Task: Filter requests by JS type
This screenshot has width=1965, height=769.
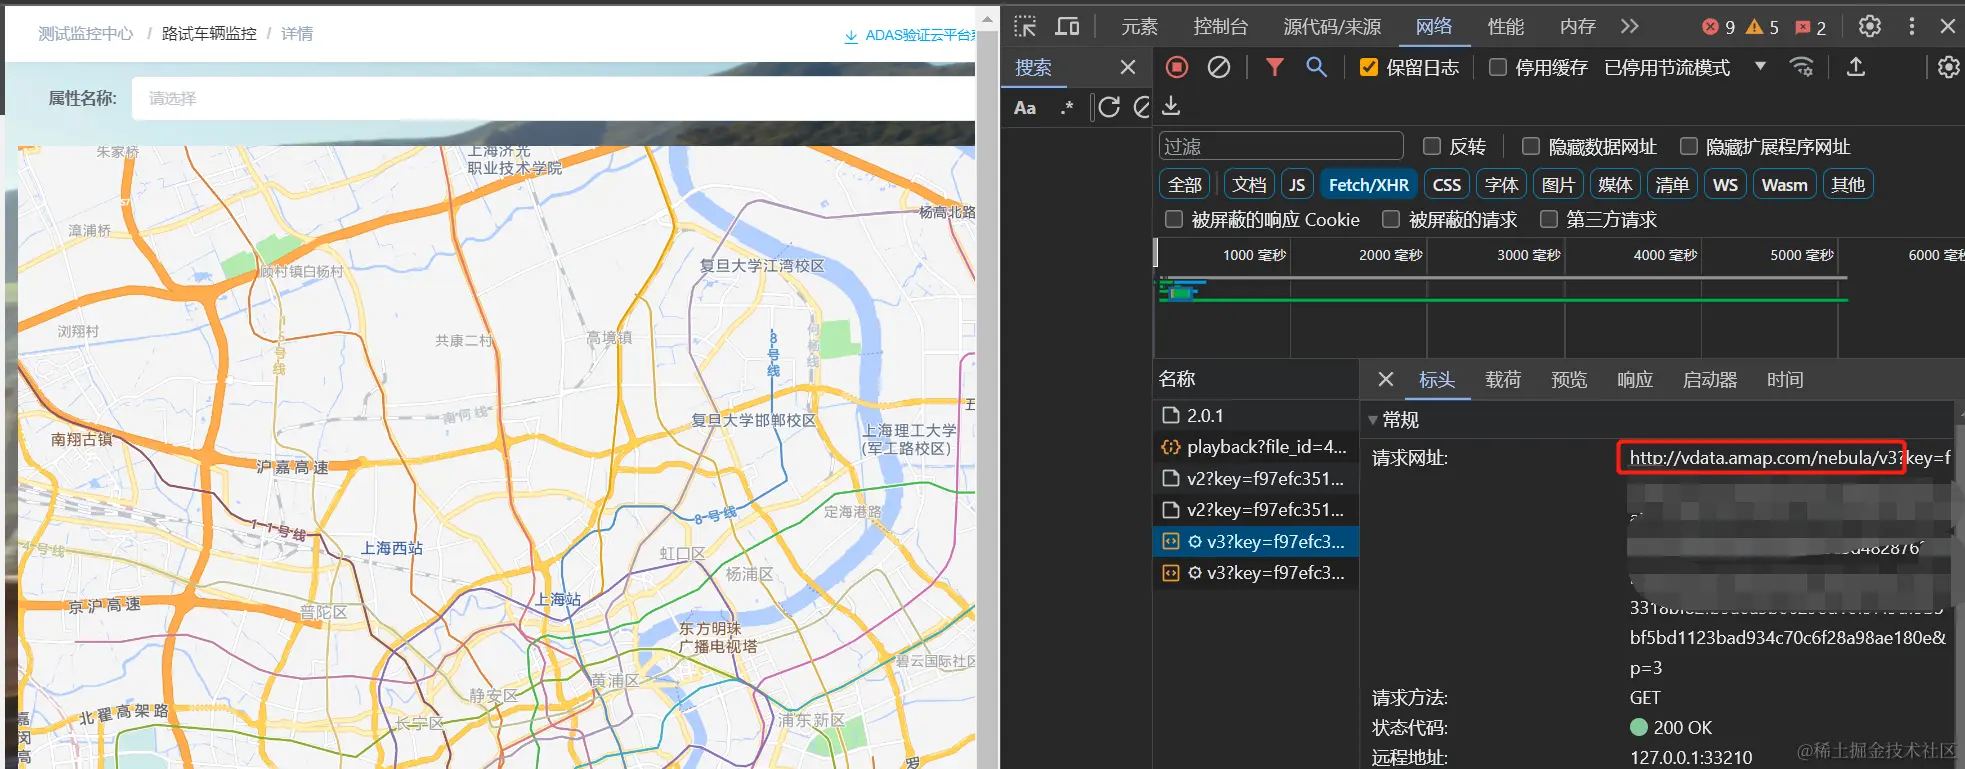Action: (1297, 184)
